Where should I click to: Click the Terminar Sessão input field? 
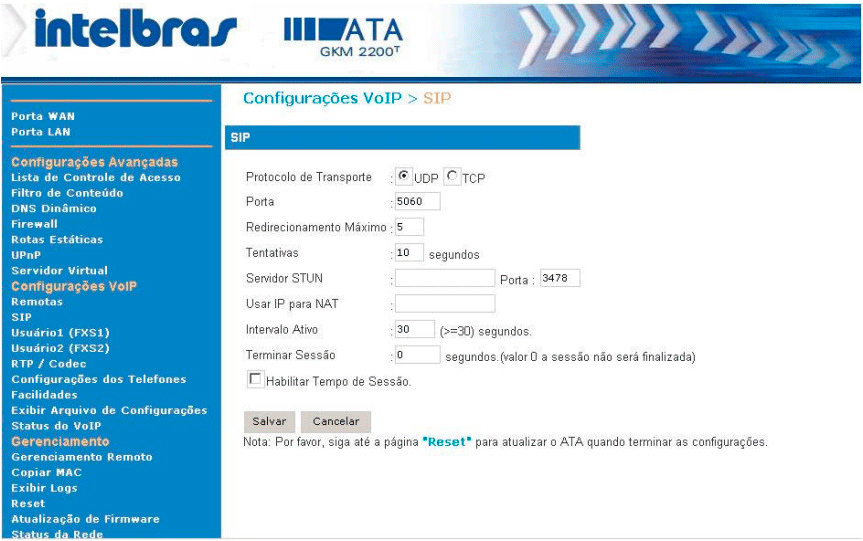pyautogui.click(x=418, y=354)
